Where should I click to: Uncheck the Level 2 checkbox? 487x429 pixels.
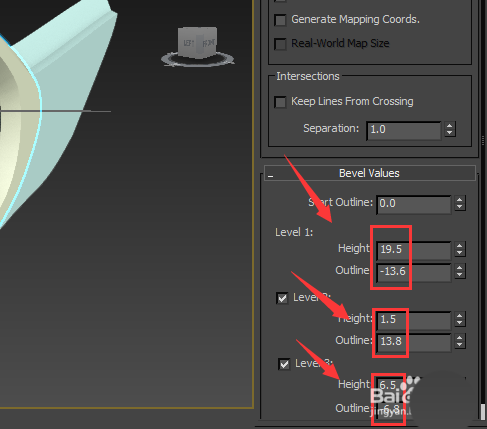pos(282,298)
